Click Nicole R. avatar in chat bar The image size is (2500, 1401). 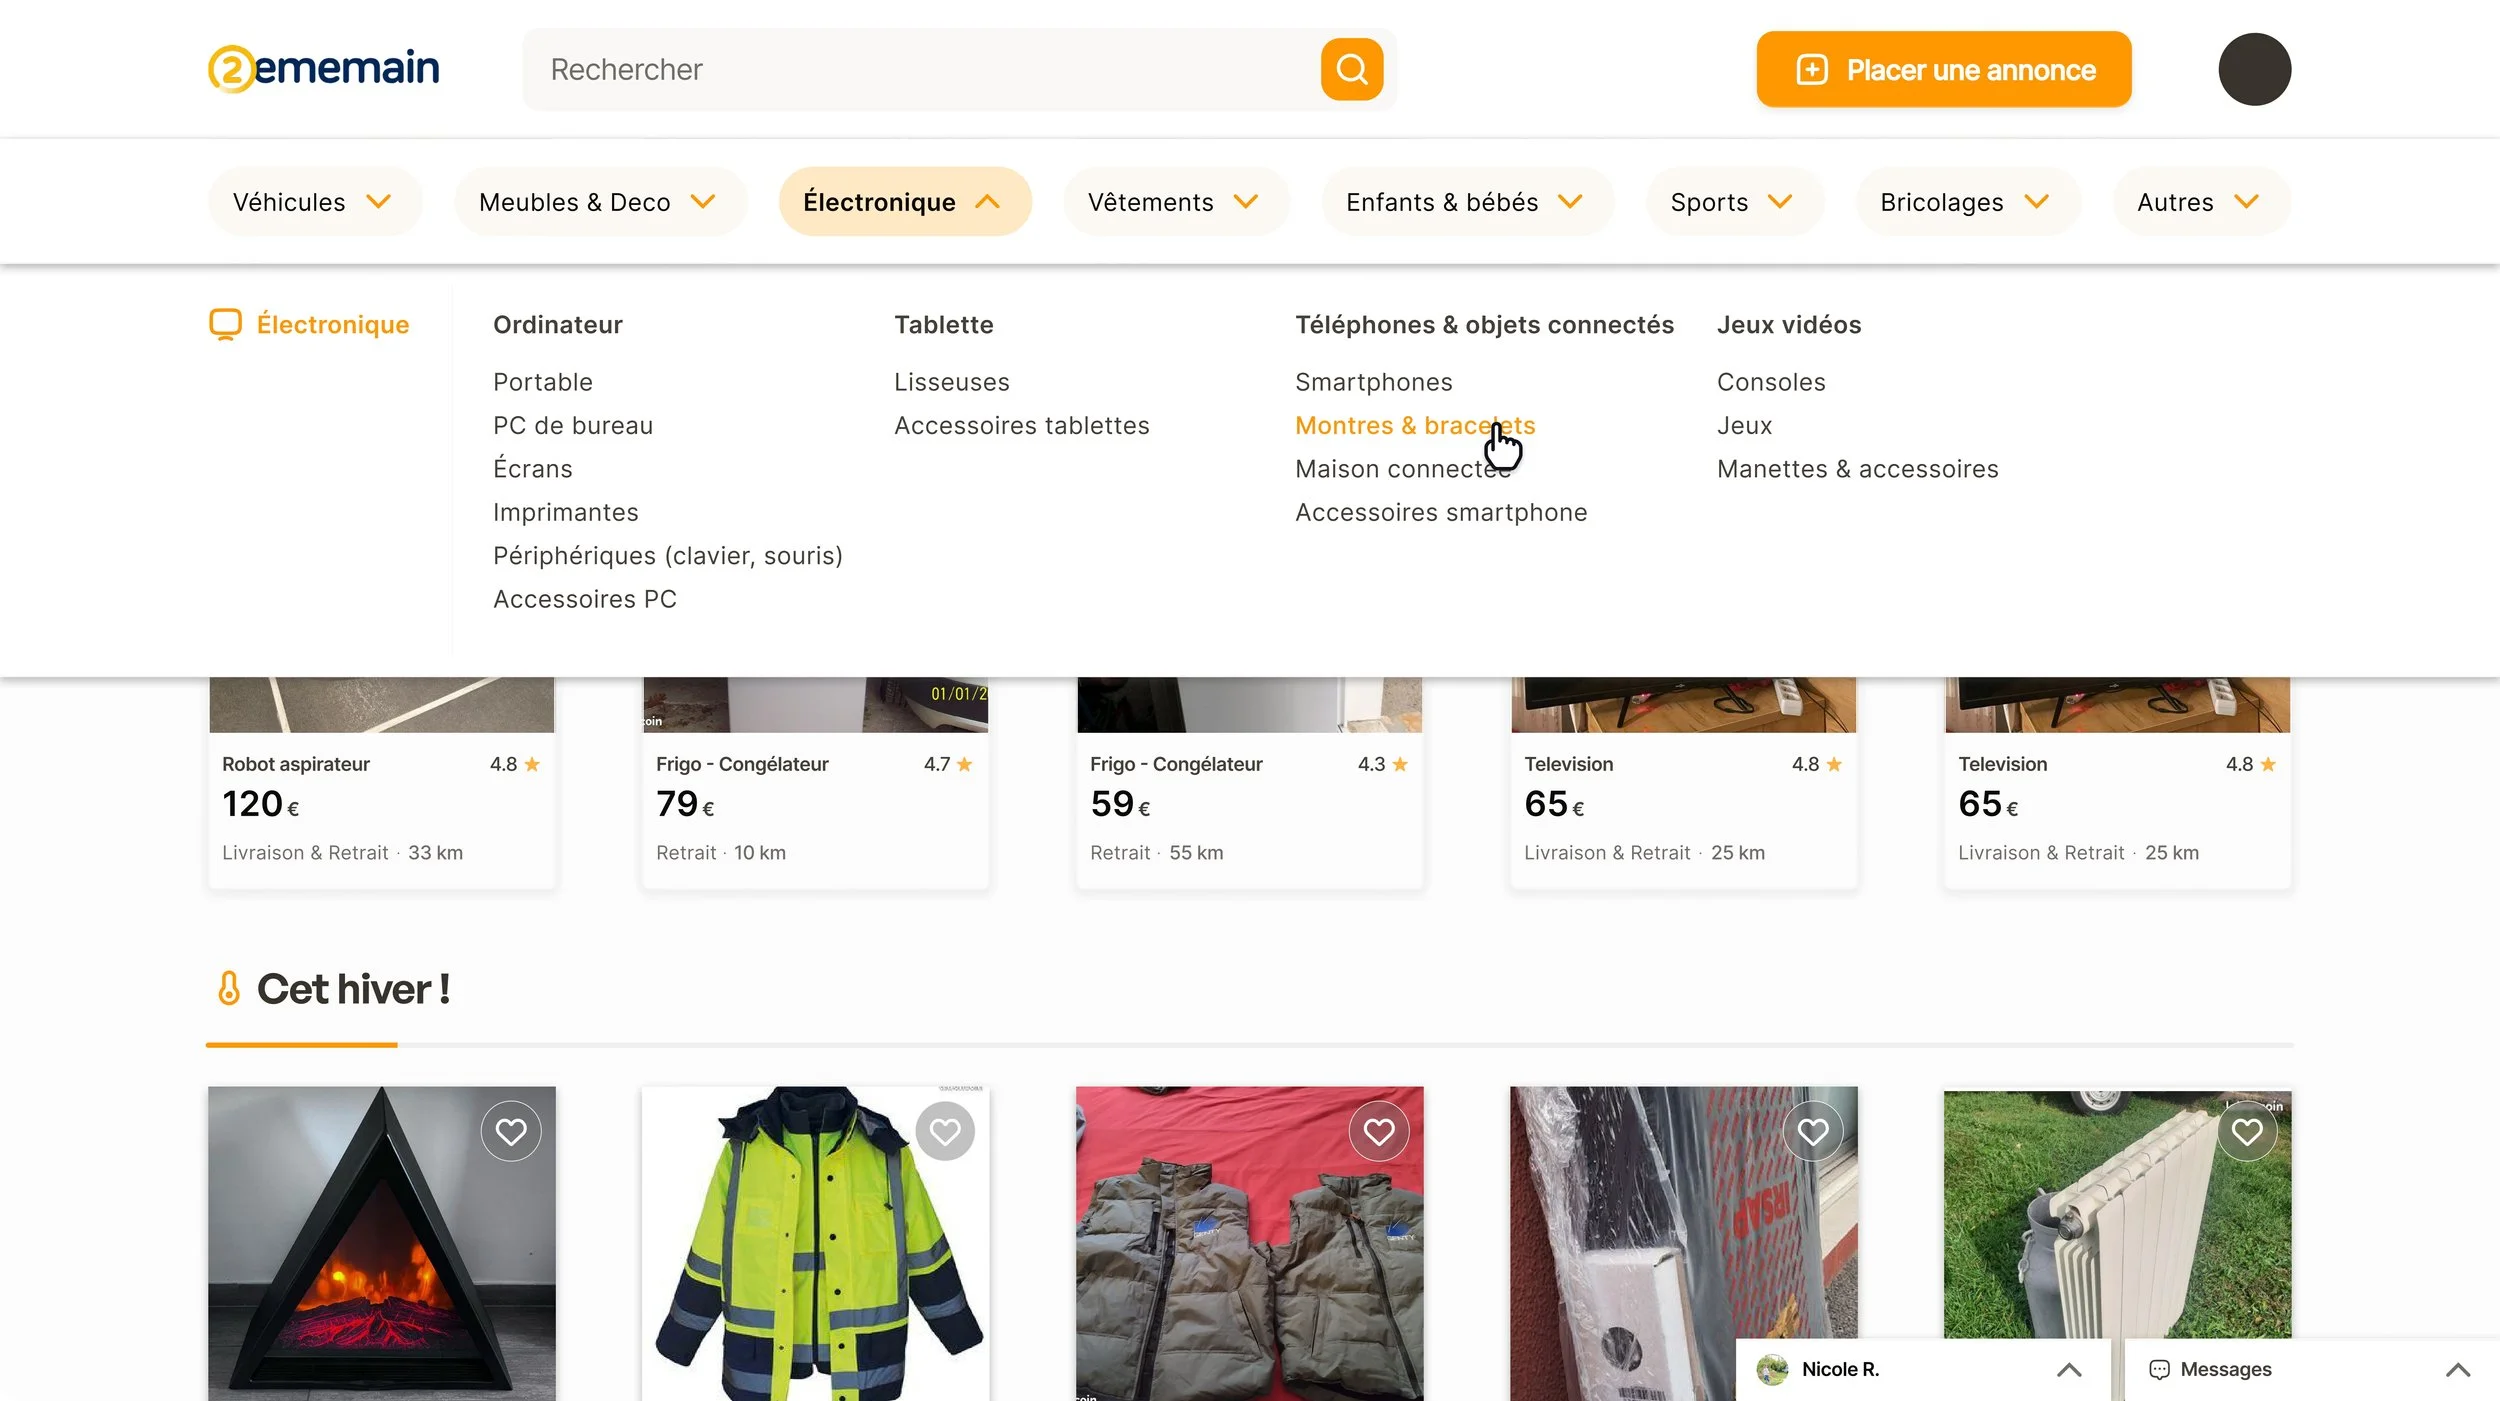1772,1369
